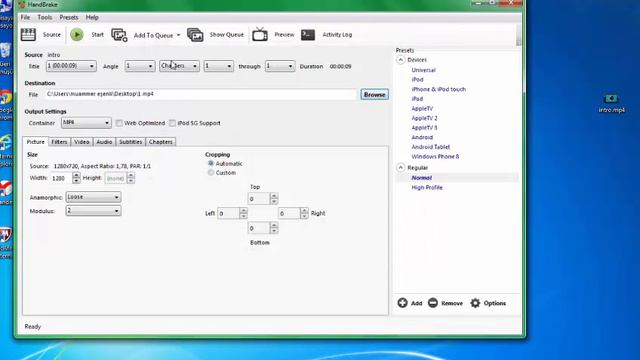Click the Left crop stepper arrows
The image size is (640, 360).
pyautogui.click(x=244, y=213)
